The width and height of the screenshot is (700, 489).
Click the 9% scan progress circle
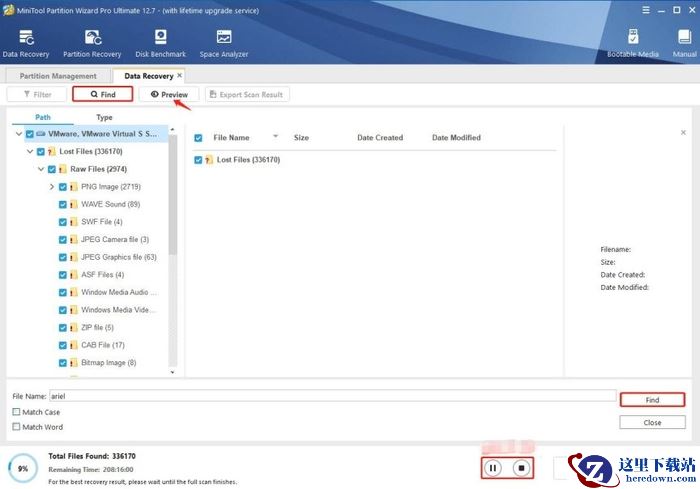pyautogui.click(x=23, y=468)
